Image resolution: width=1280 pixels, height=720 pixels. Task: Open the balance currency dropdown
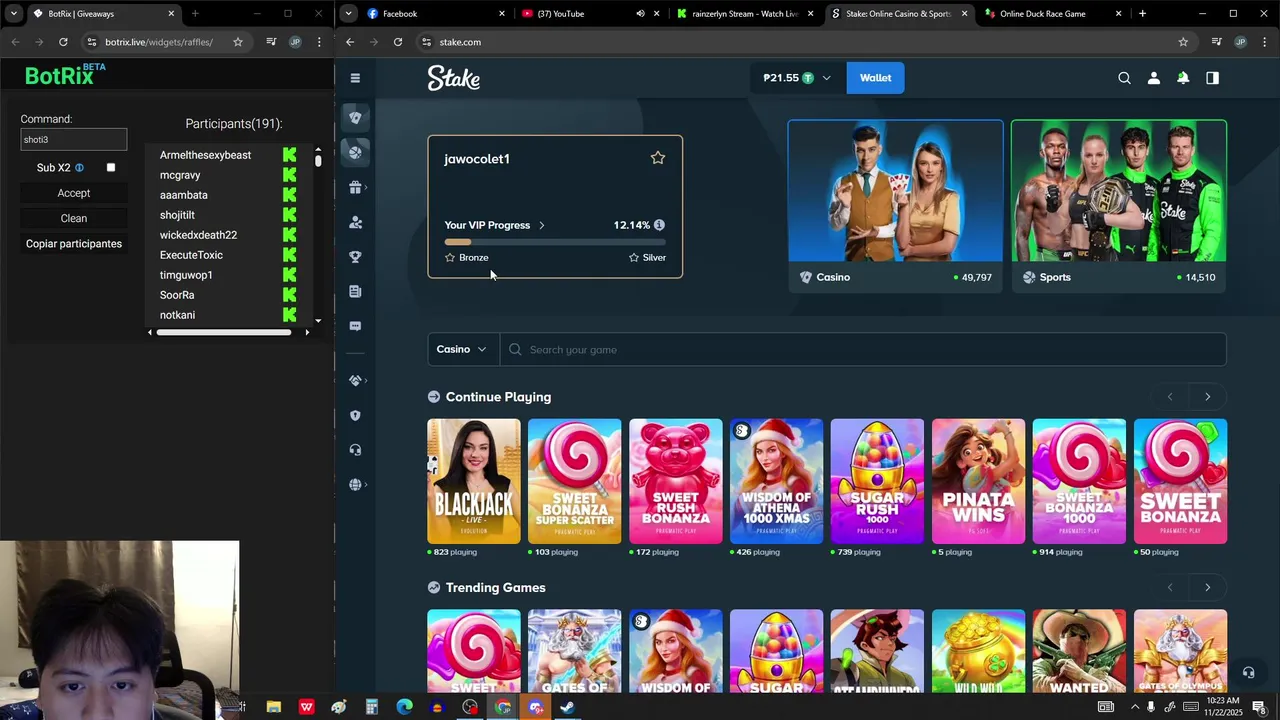pyautogui.click(x=826, y=78)
